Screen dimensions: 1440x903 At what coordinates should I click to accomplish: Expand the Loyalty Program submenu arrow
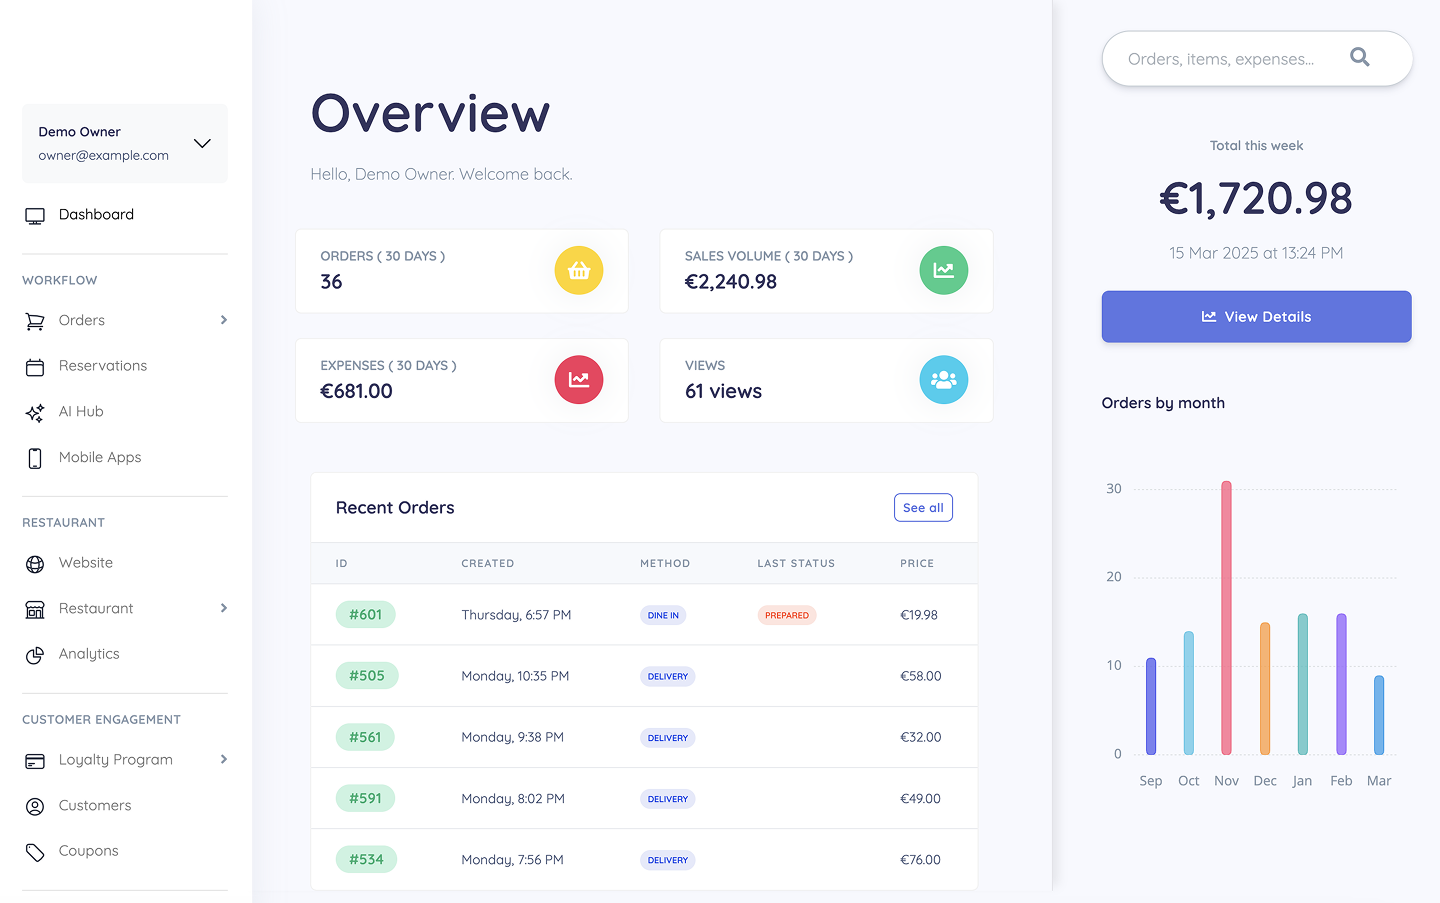click(224, 759)
